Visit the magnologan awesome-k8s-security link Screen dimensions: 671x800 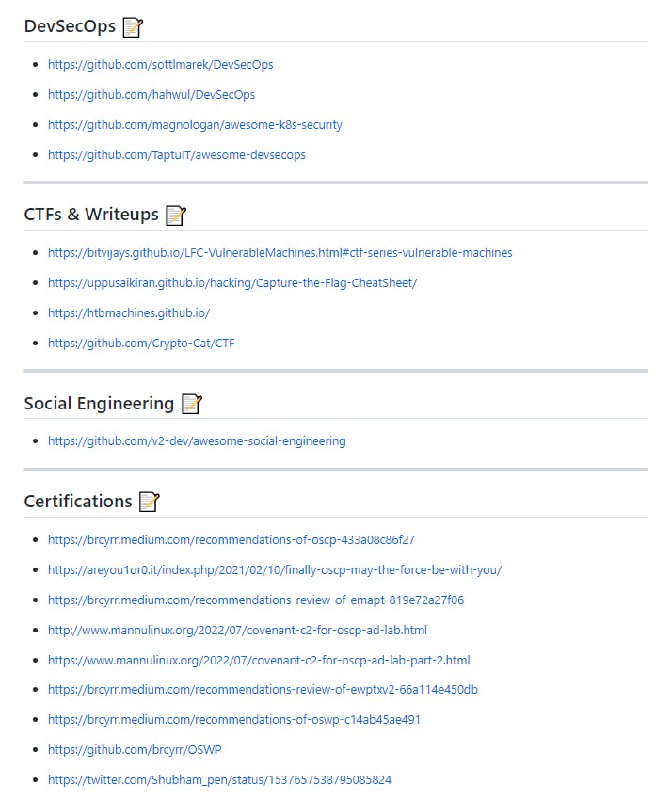click(x=195, y=124)
